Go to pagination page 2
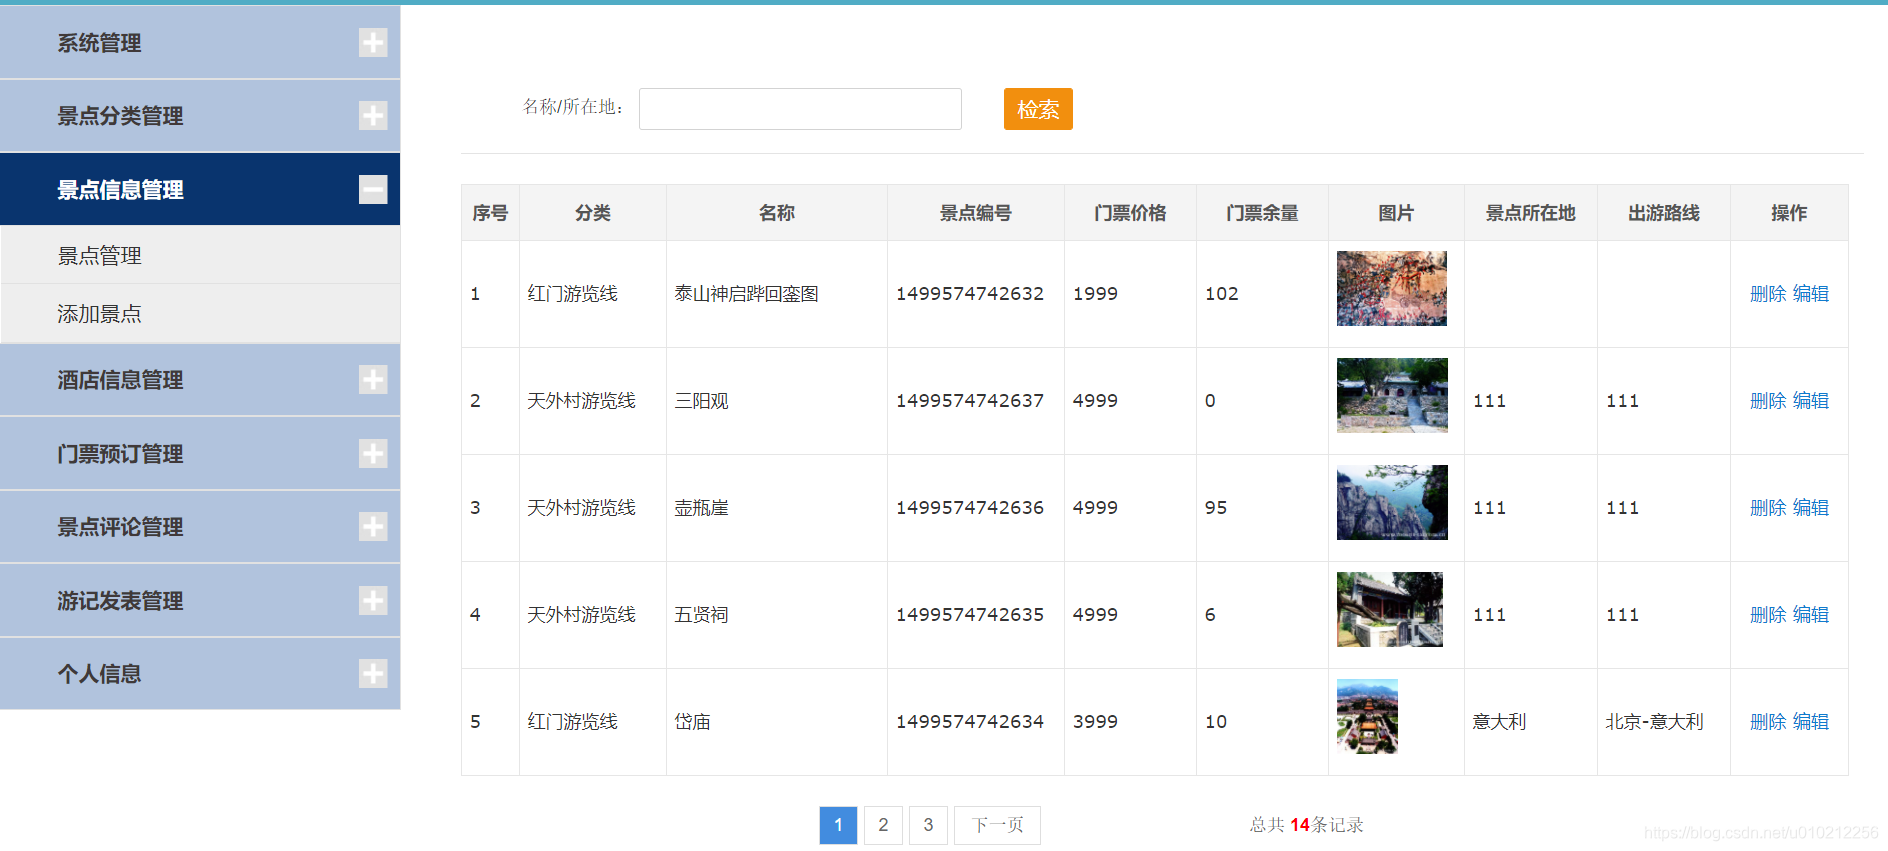 tap(883, 825)
